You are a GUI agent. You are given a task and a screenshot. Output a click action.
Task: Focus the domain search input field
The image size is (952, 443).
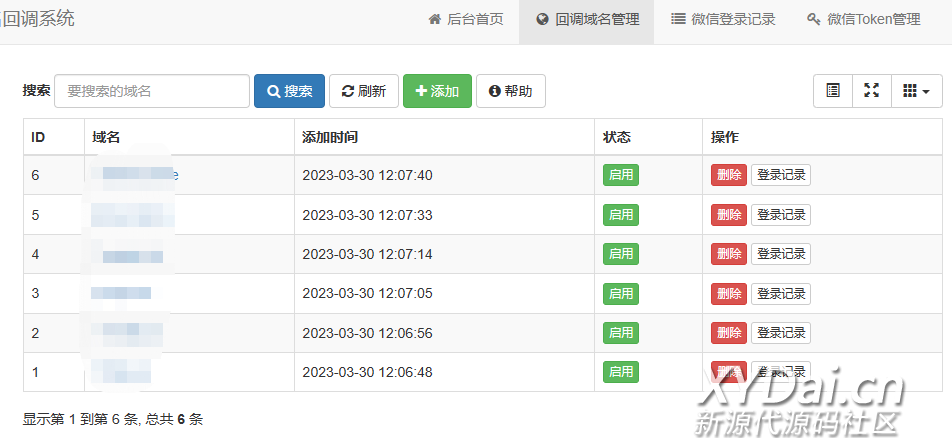(152, 91)
